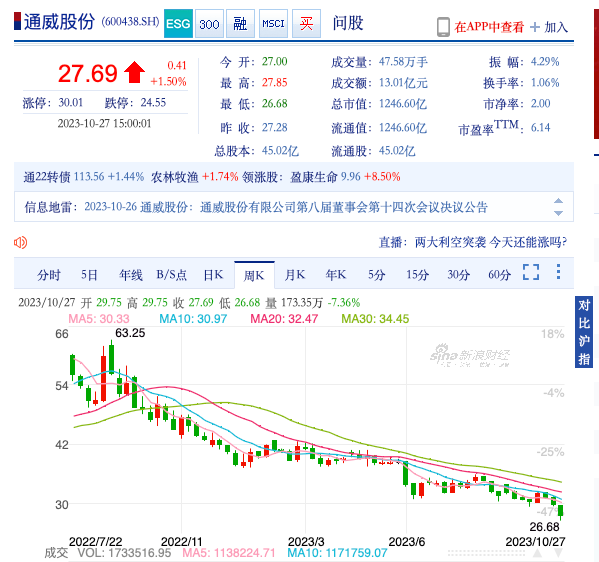Screen dimensions: 599x562
Task: Switch to the 15分 tab
Action: 417,275
